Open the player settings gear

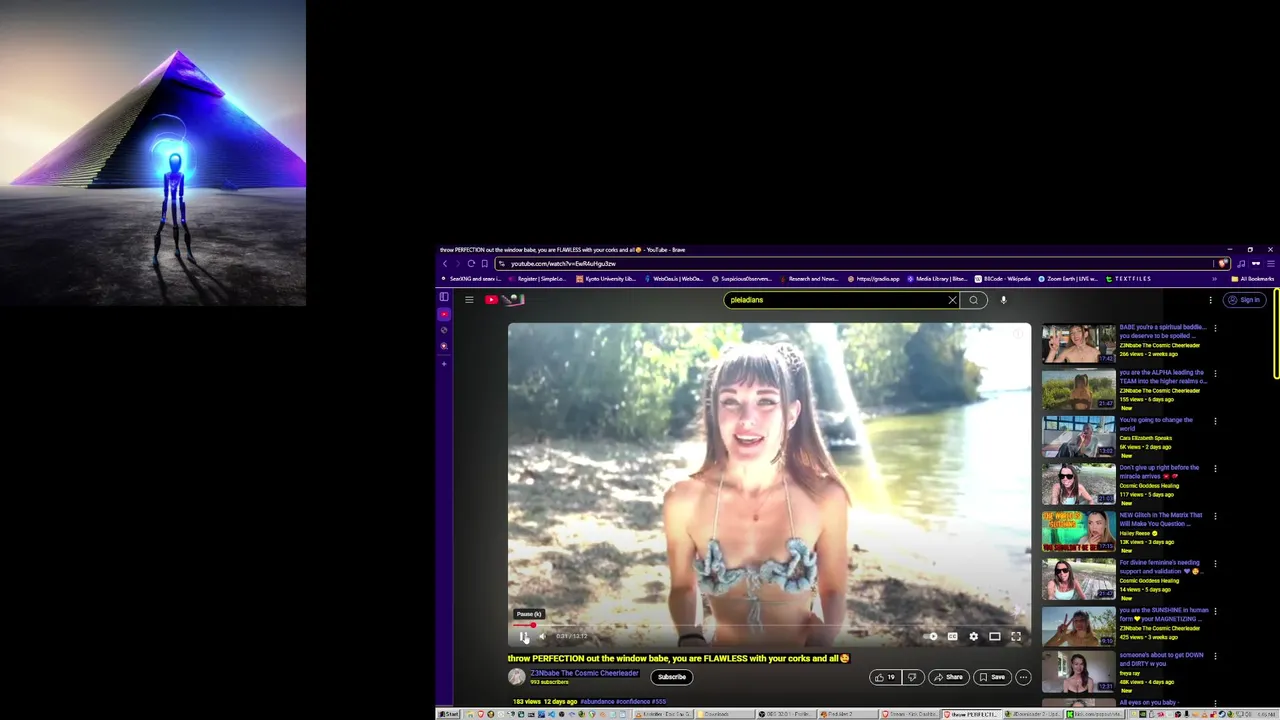(974, 637)
